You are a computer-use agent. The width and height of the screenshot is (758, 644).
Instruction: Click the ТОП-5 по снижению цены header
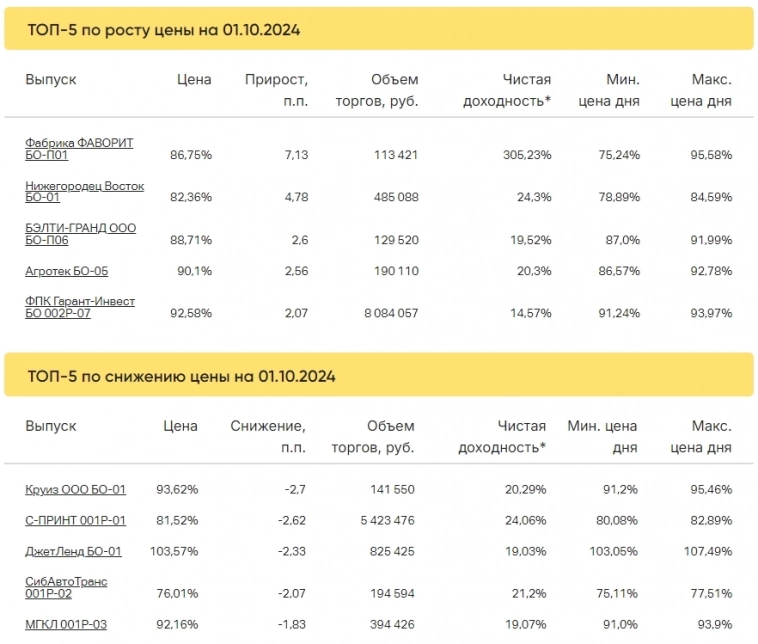coord(180,377)
